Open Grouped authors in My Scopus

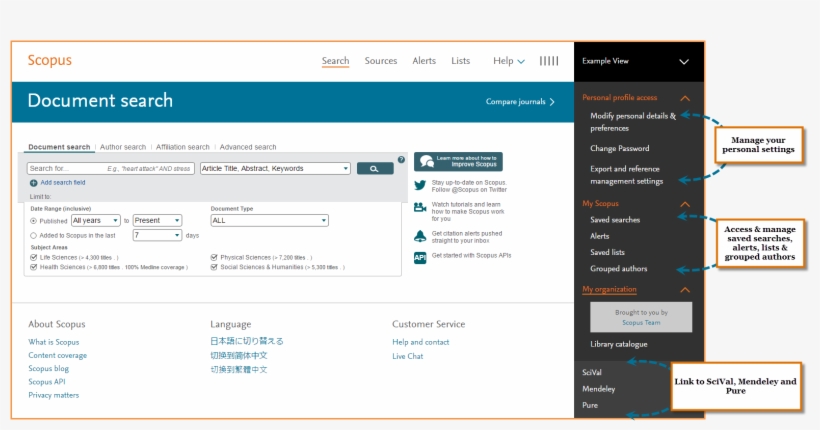click(x=619, y=268)
